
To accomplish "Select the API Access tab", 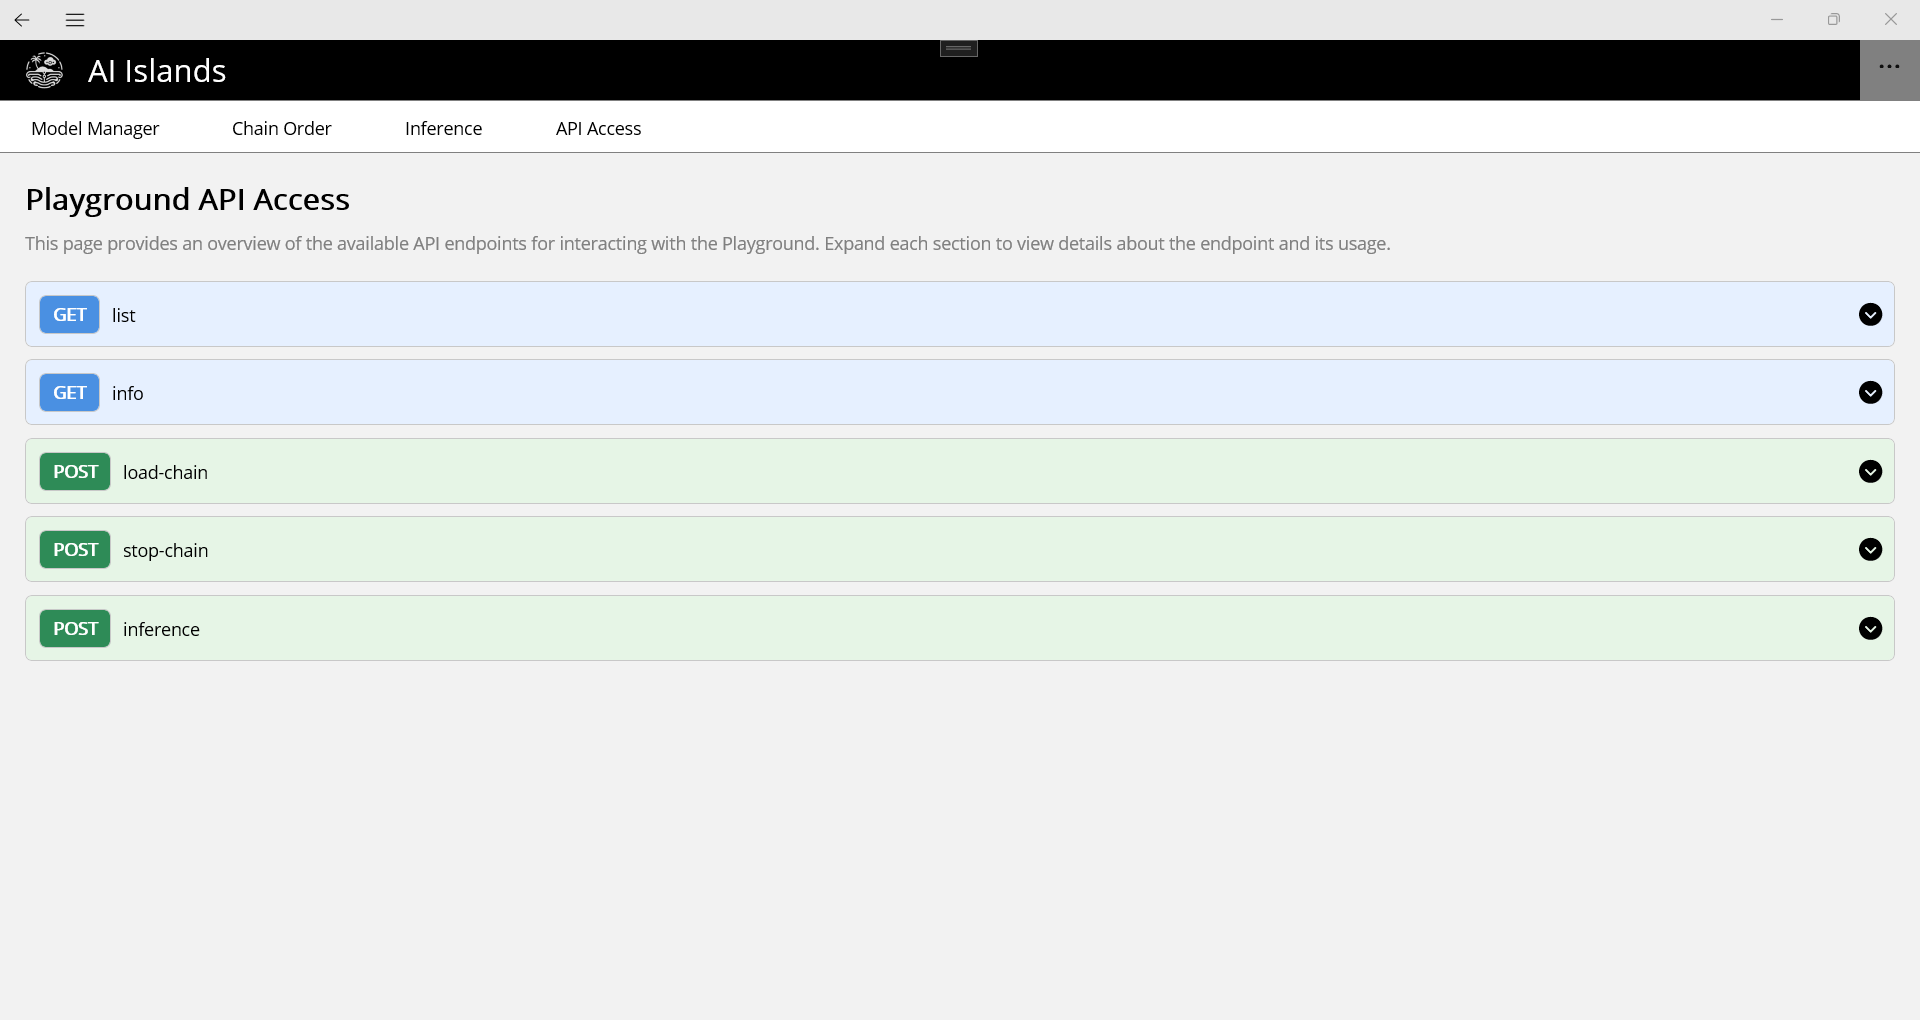I will (x=598, y=128).
